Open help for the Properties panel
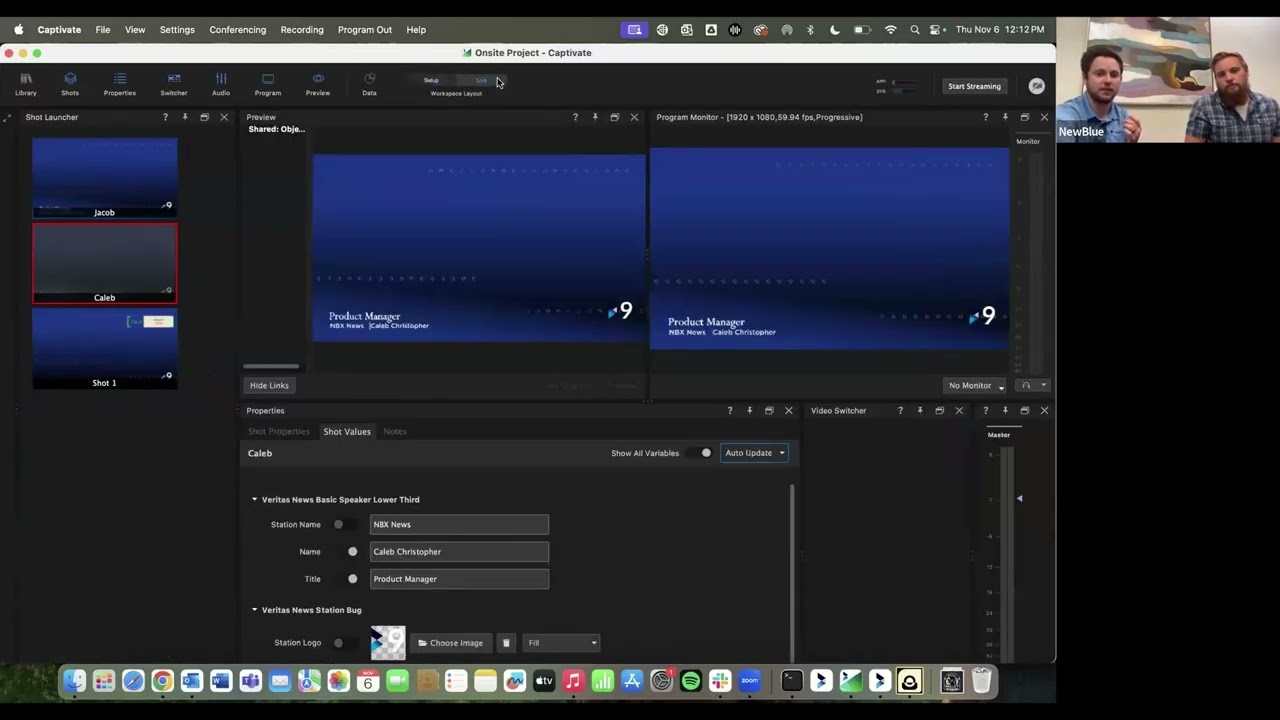This screenshot has height=720, width=1280. click(730, 410)
